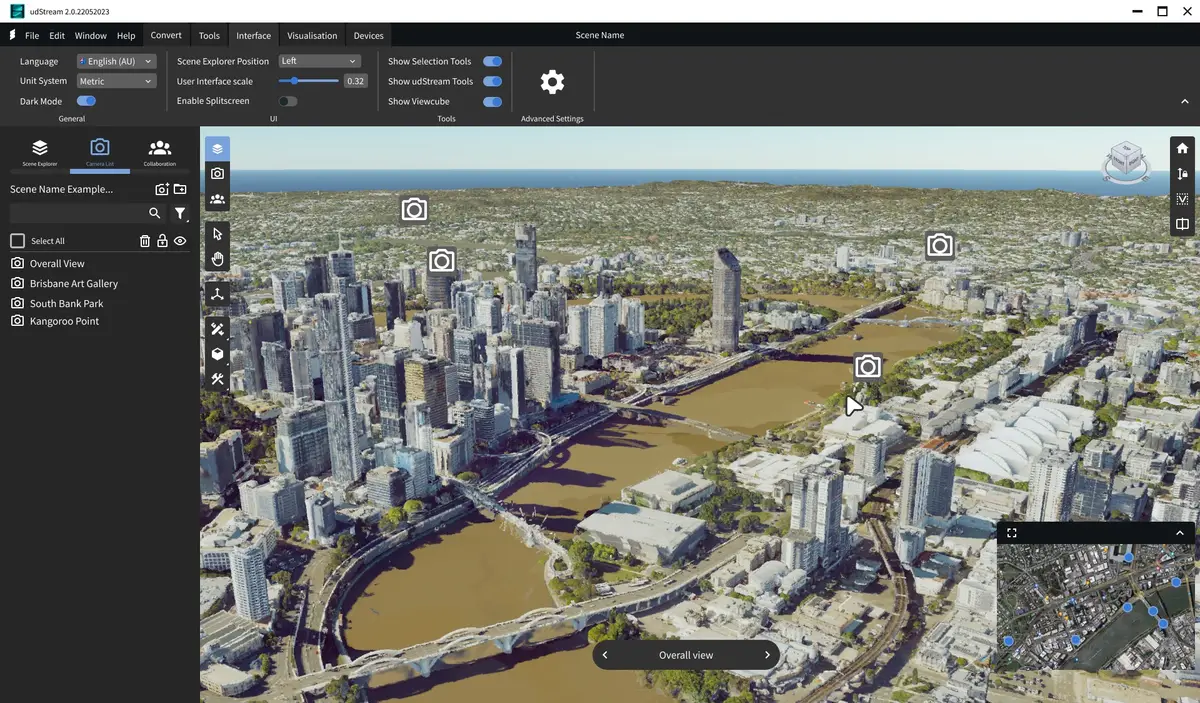Viewport: 1200px width, 703px height.
Task: Click the dotted box V selection icon
Action: click(x=1182, y=199)
